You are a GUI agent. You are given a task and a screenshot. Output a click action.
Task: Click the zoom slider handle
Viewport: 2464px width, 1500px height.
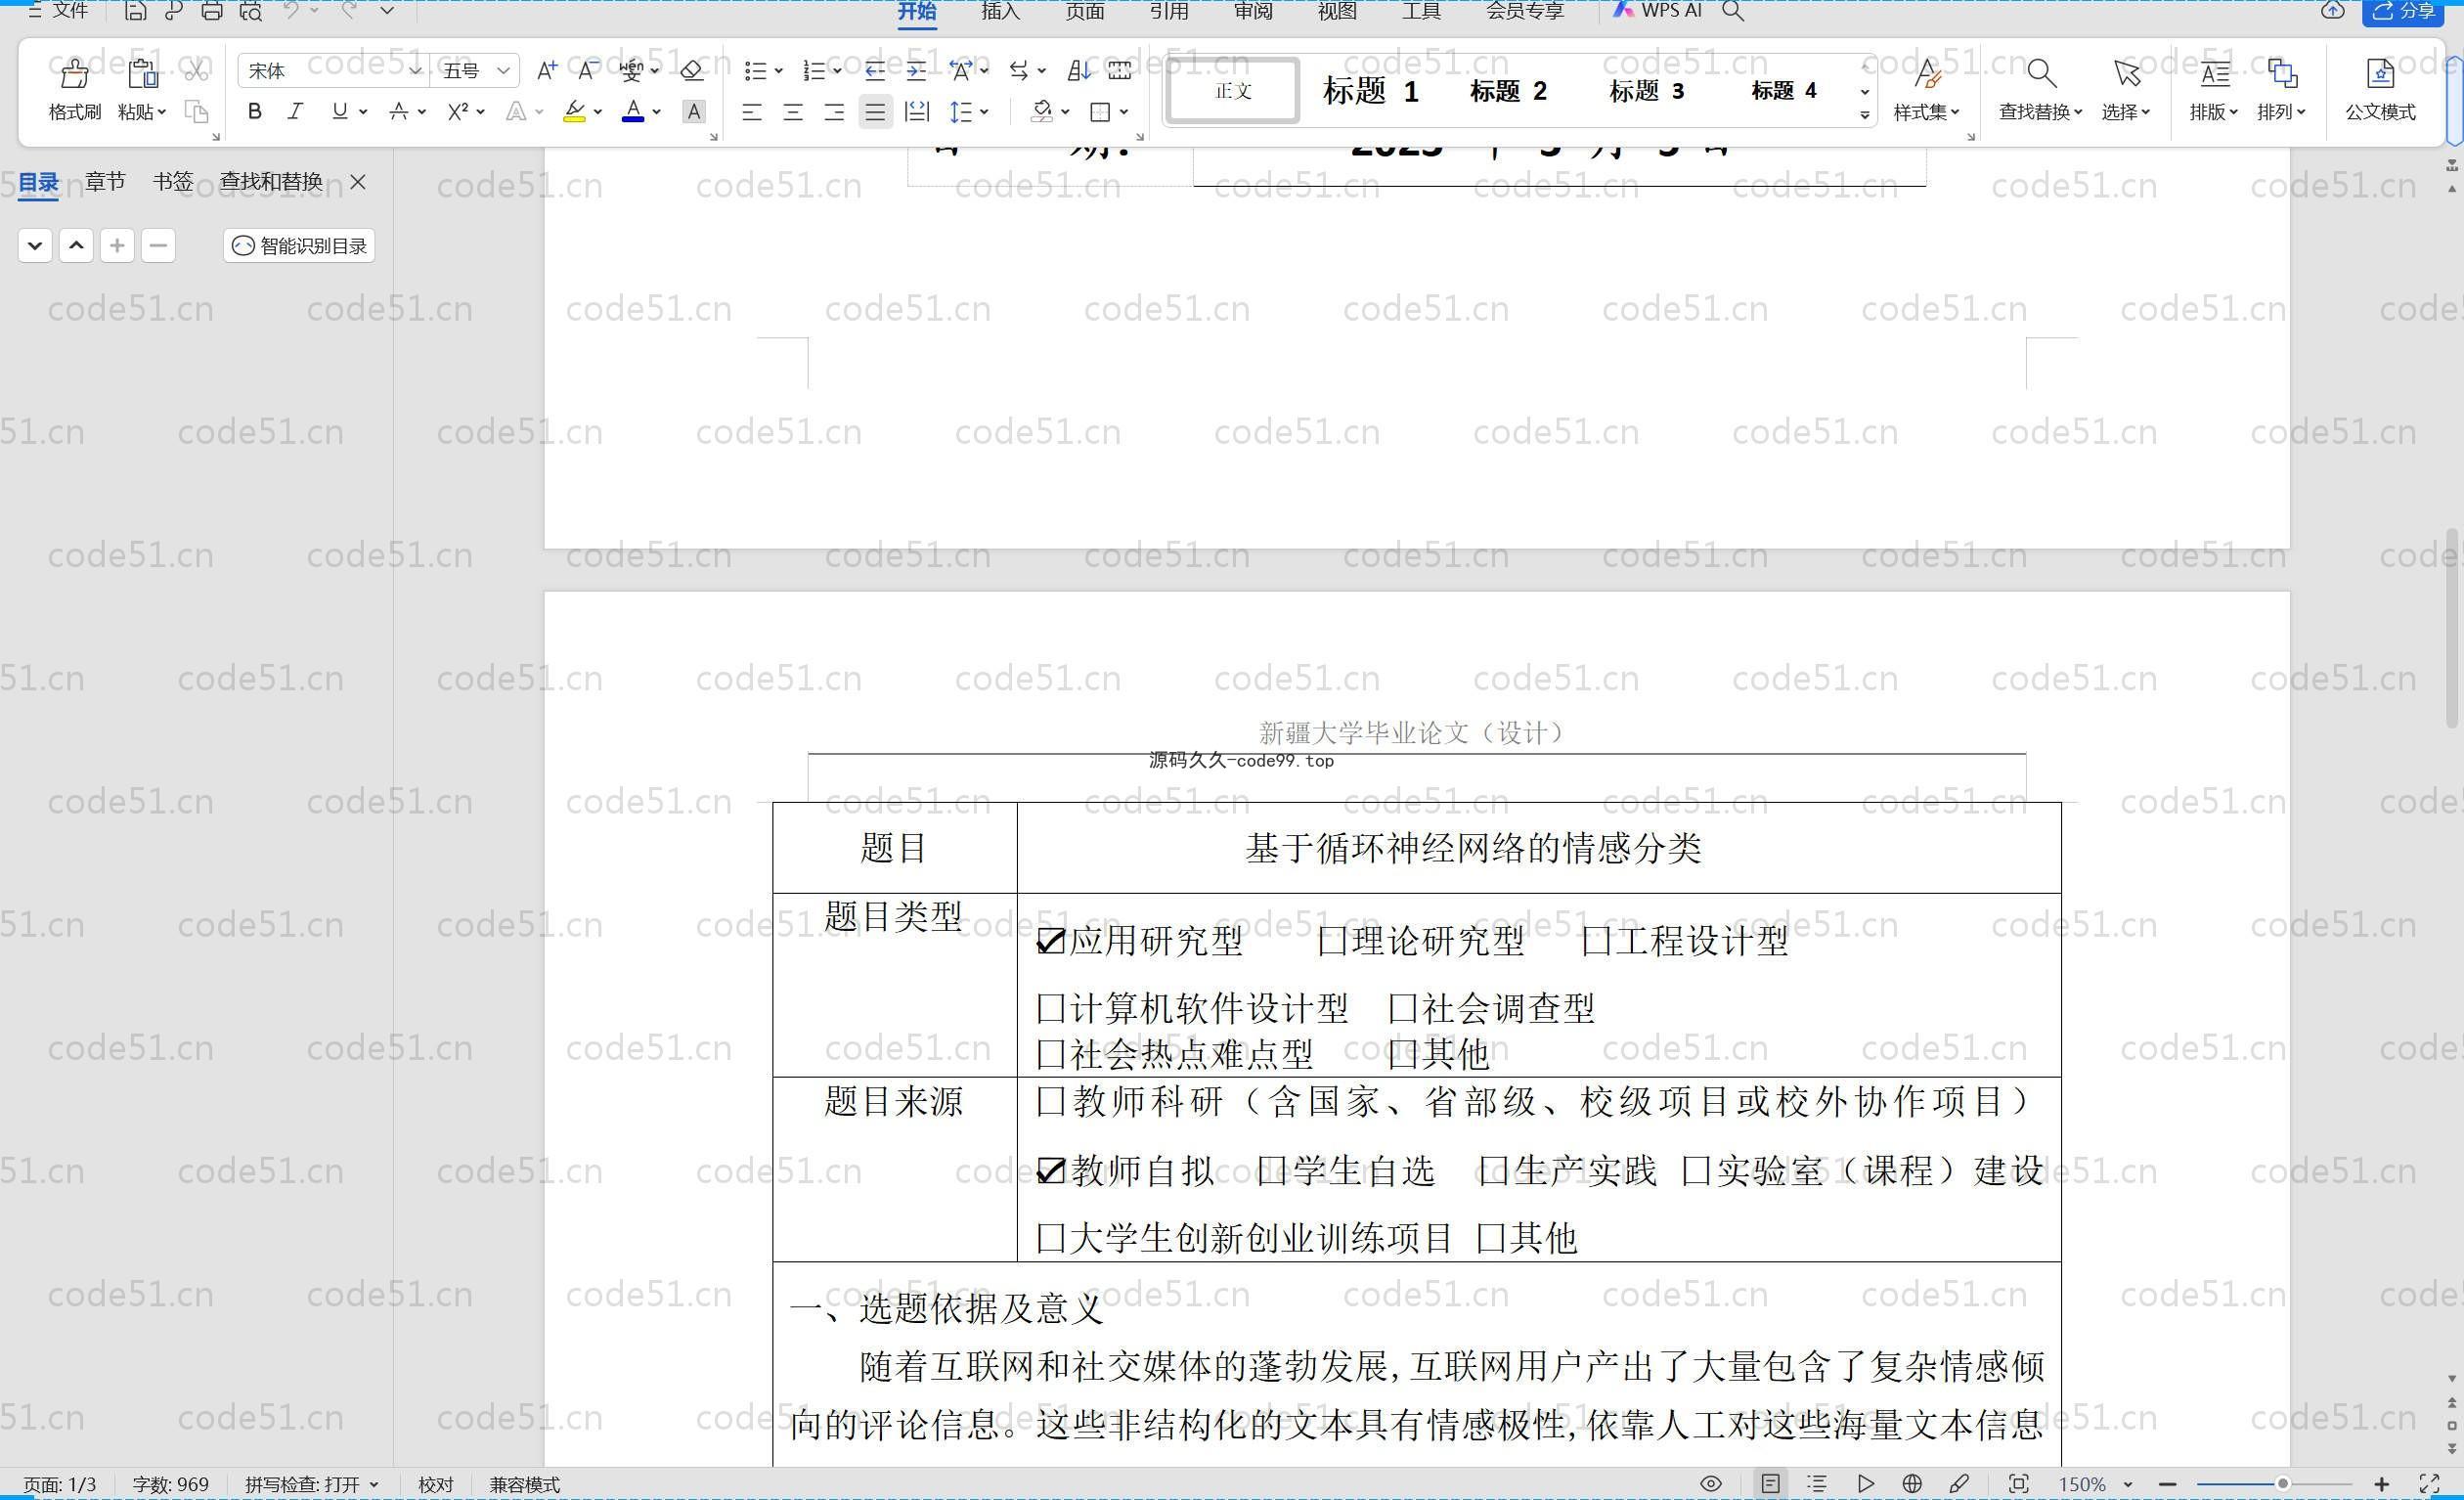coord(2283,1484)
